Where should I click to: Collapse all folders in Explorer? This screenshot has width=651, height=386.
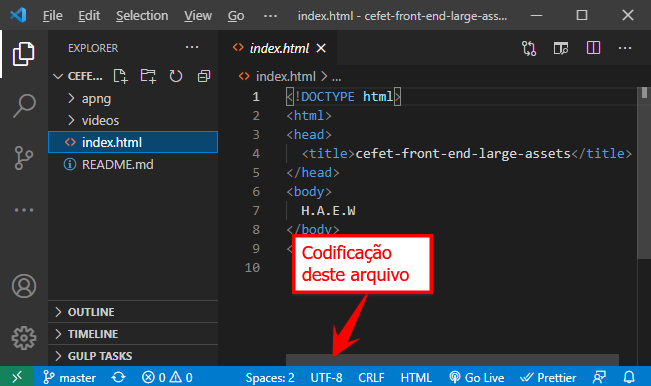point(203,76)
